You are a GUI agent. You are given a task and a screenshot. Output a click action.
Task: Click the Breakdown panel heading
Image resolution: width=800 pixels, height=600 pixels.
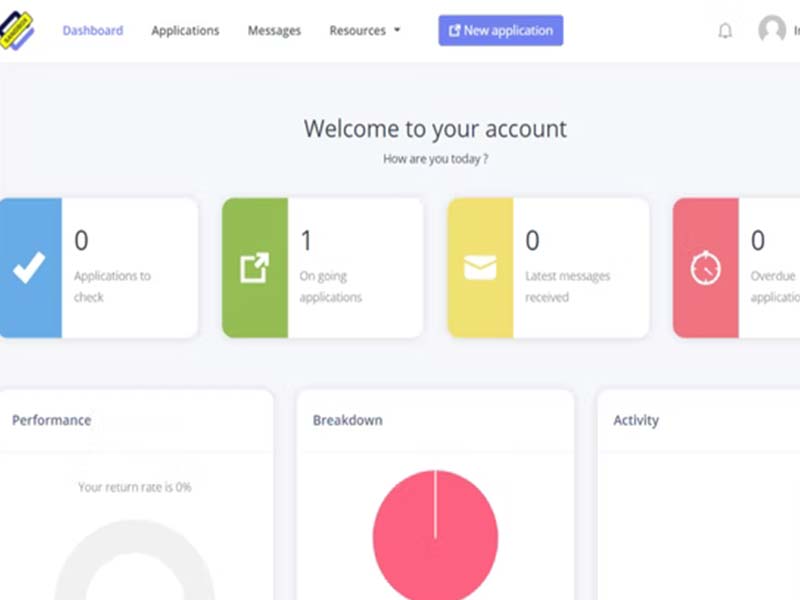[347, 420]
